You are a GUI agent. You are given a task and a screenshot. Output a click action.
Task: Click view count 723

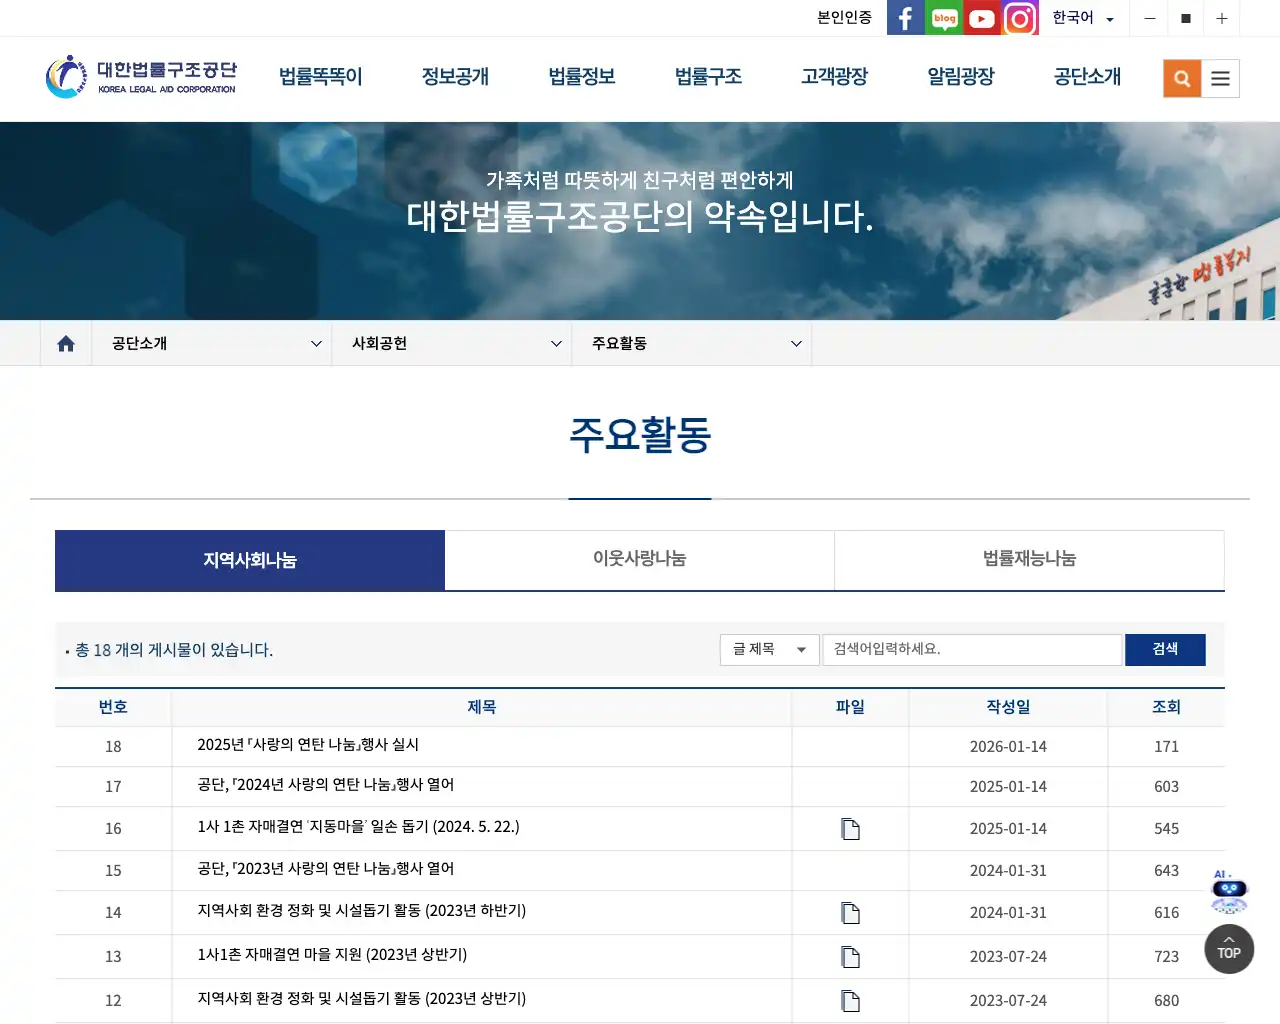pos(1166,957)
